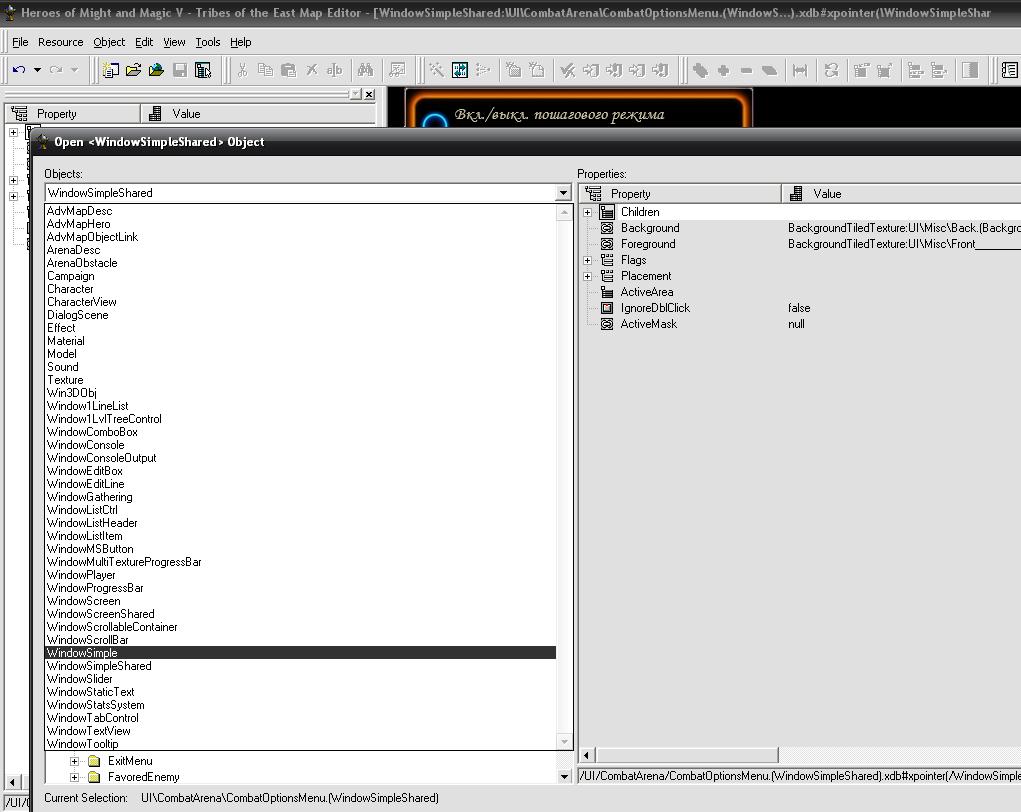1021x812 pixels.
Task: Expand the ExitMenu folder in tree
Action: point(74,761)
